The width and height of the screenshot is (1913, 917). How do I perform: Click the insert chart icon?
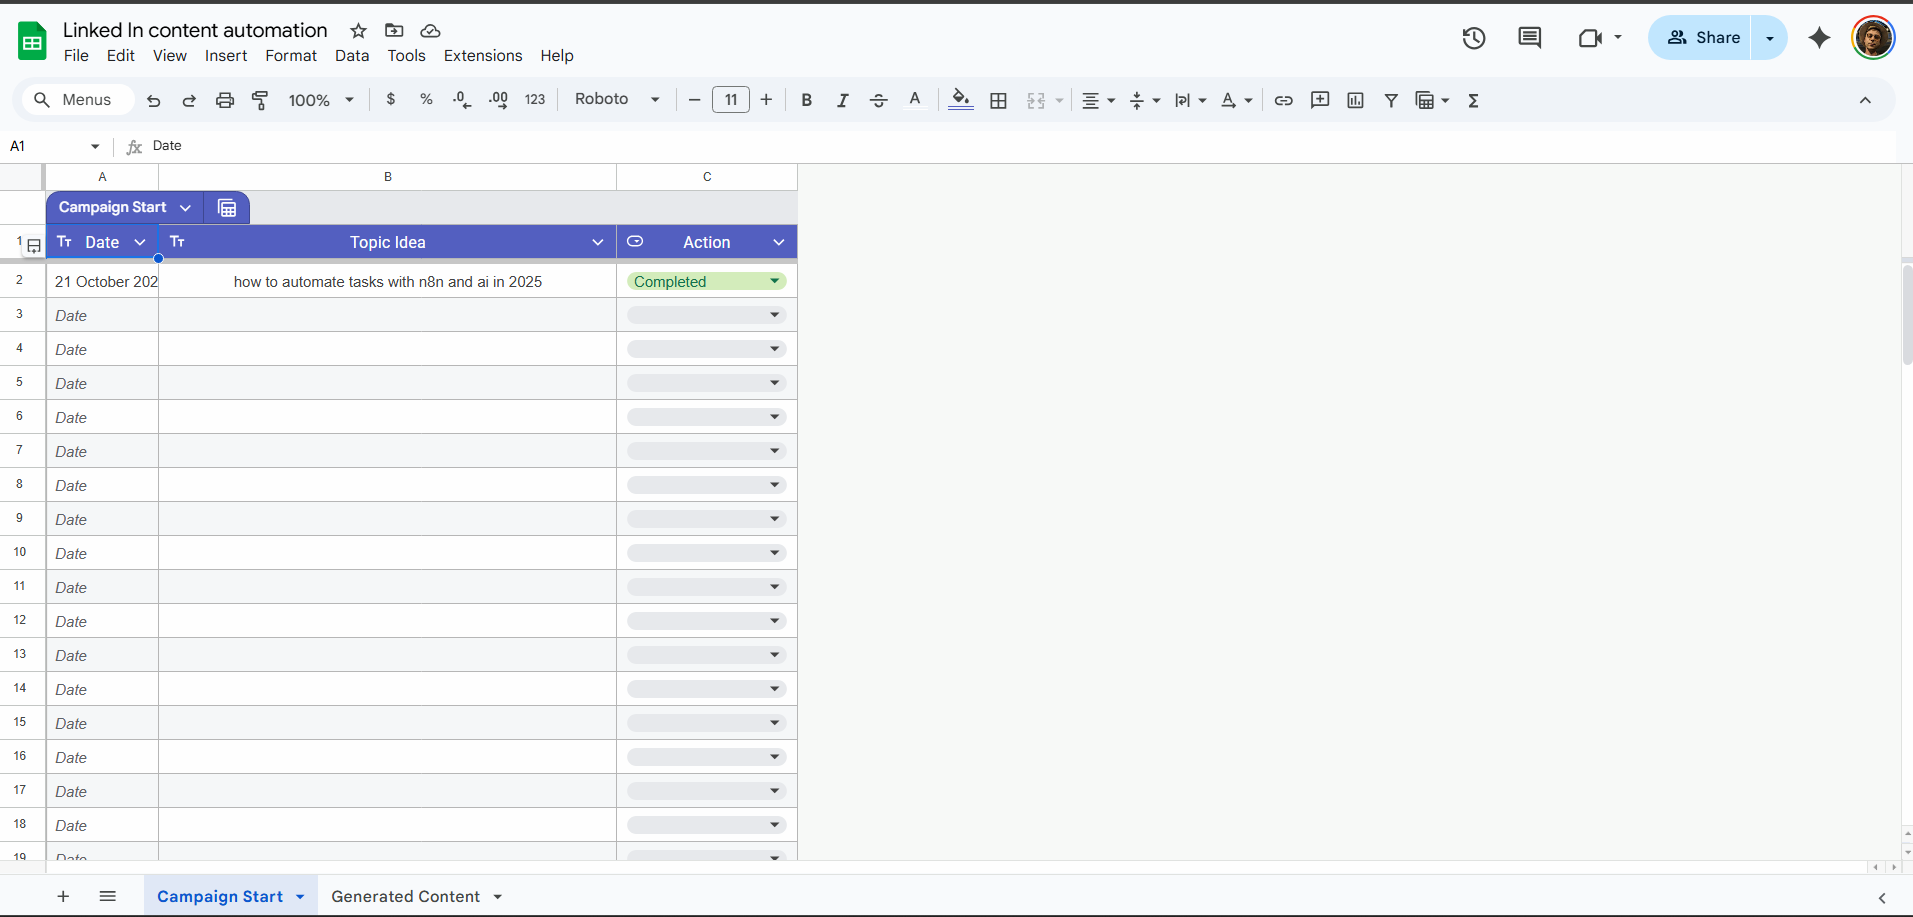(1355, 100)
